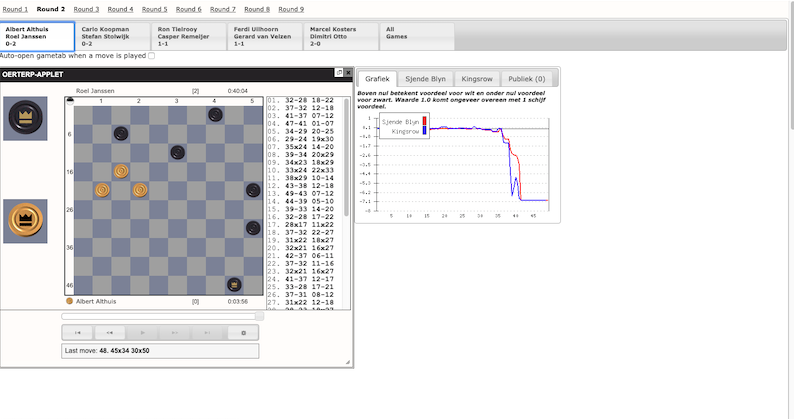This screenshot has height=419, width=794.
Task: Enable auto-open gametab when move is played
Action: [x=151, y=56]
